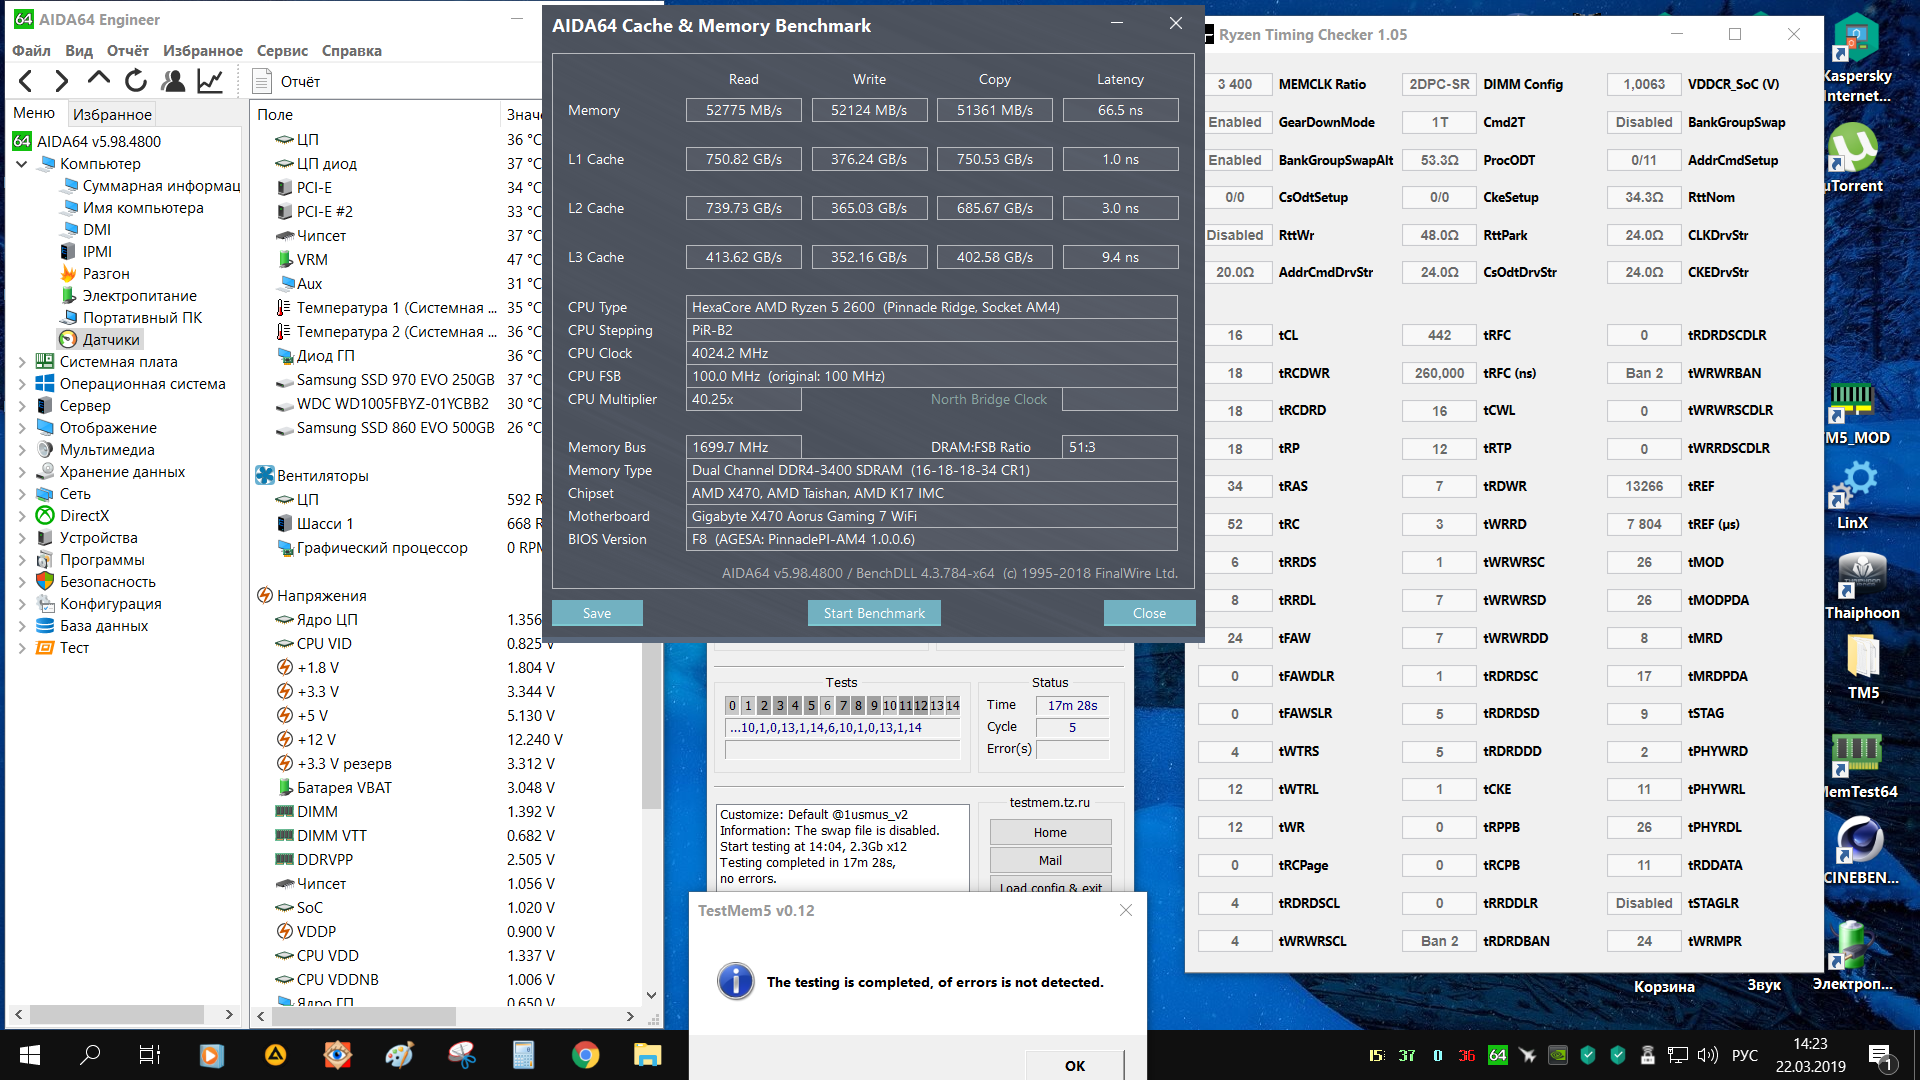Select the Датчики tree item
Image resolution: width=1920 pixels, height=1080 pixels.
coord(110,340)
